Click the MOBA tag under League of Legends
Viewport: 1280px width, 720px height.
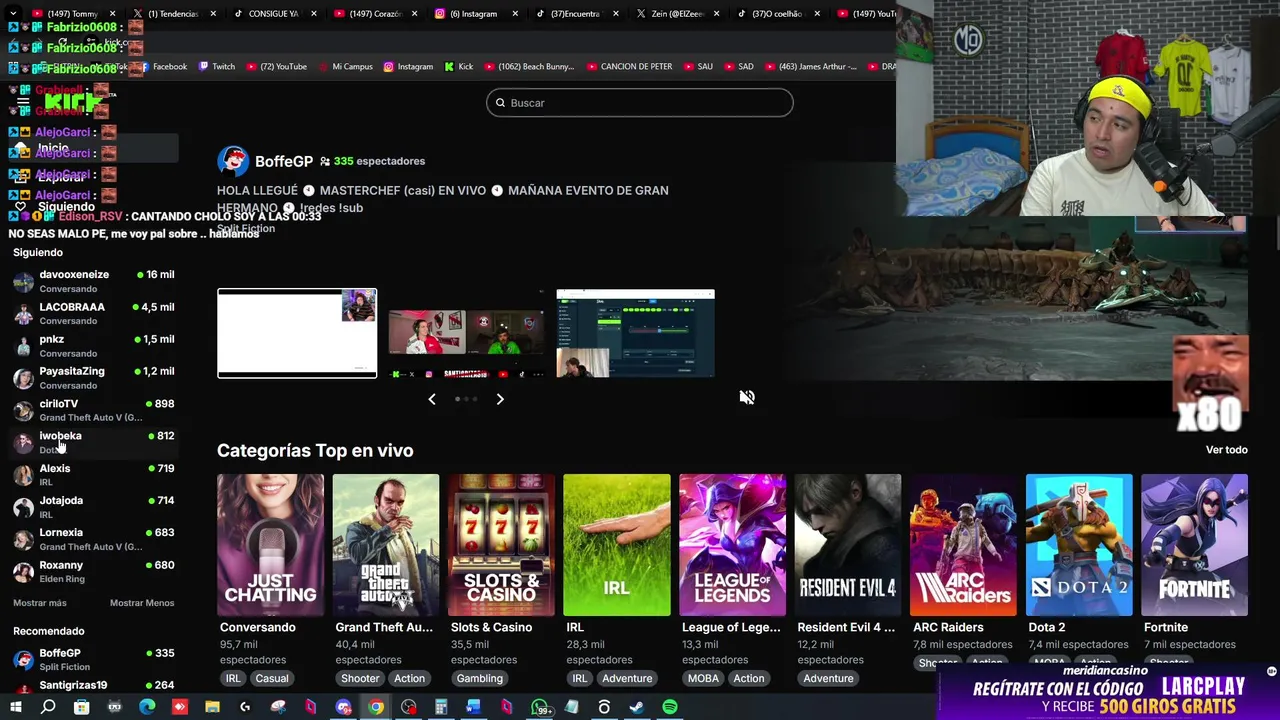703,678
